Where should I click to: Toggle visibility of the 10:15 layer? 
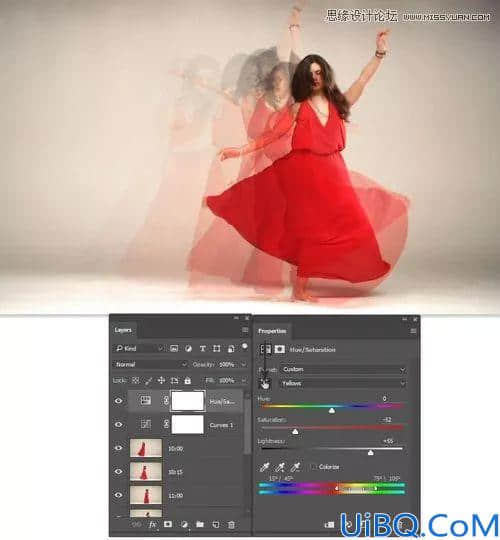tap(118, 471)
